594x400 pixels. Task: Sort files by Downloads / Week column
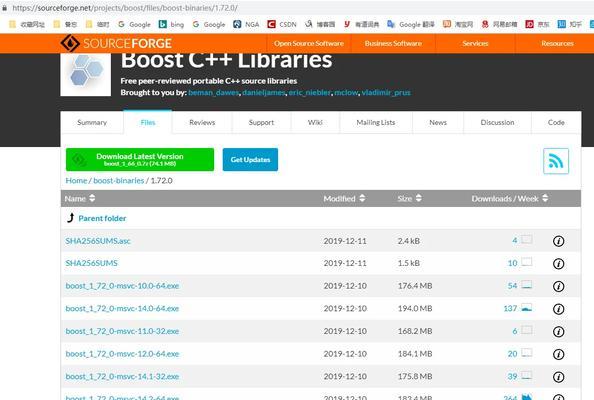point(510,198)
